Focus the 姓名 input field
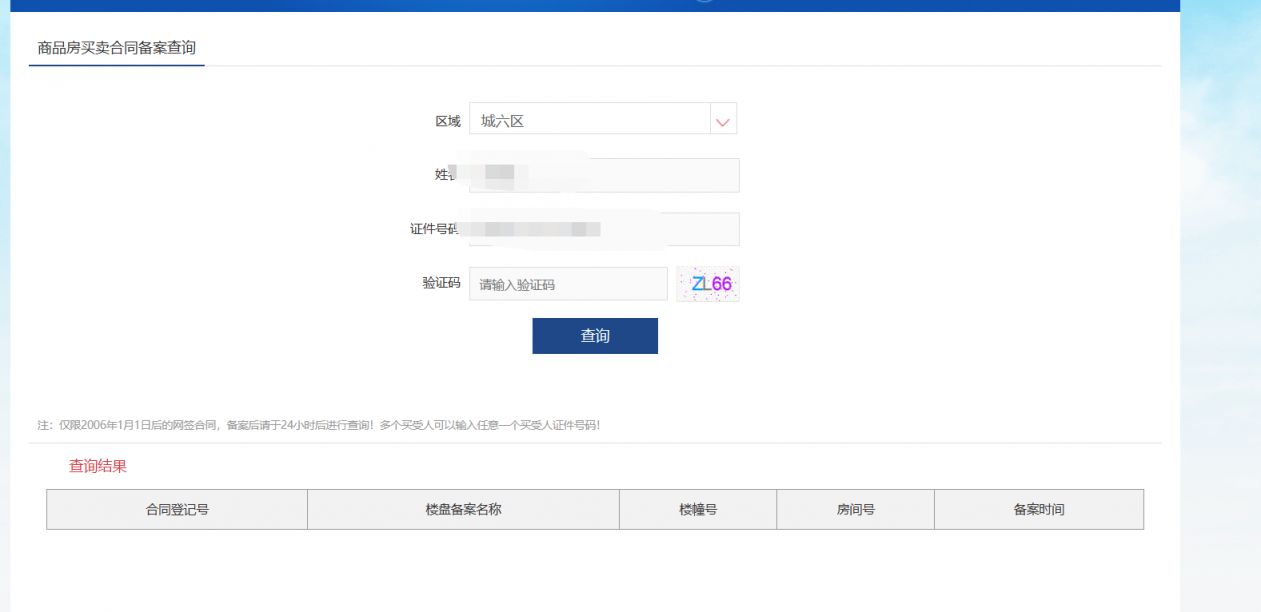The image size is (1261, 612). (604, 175)
